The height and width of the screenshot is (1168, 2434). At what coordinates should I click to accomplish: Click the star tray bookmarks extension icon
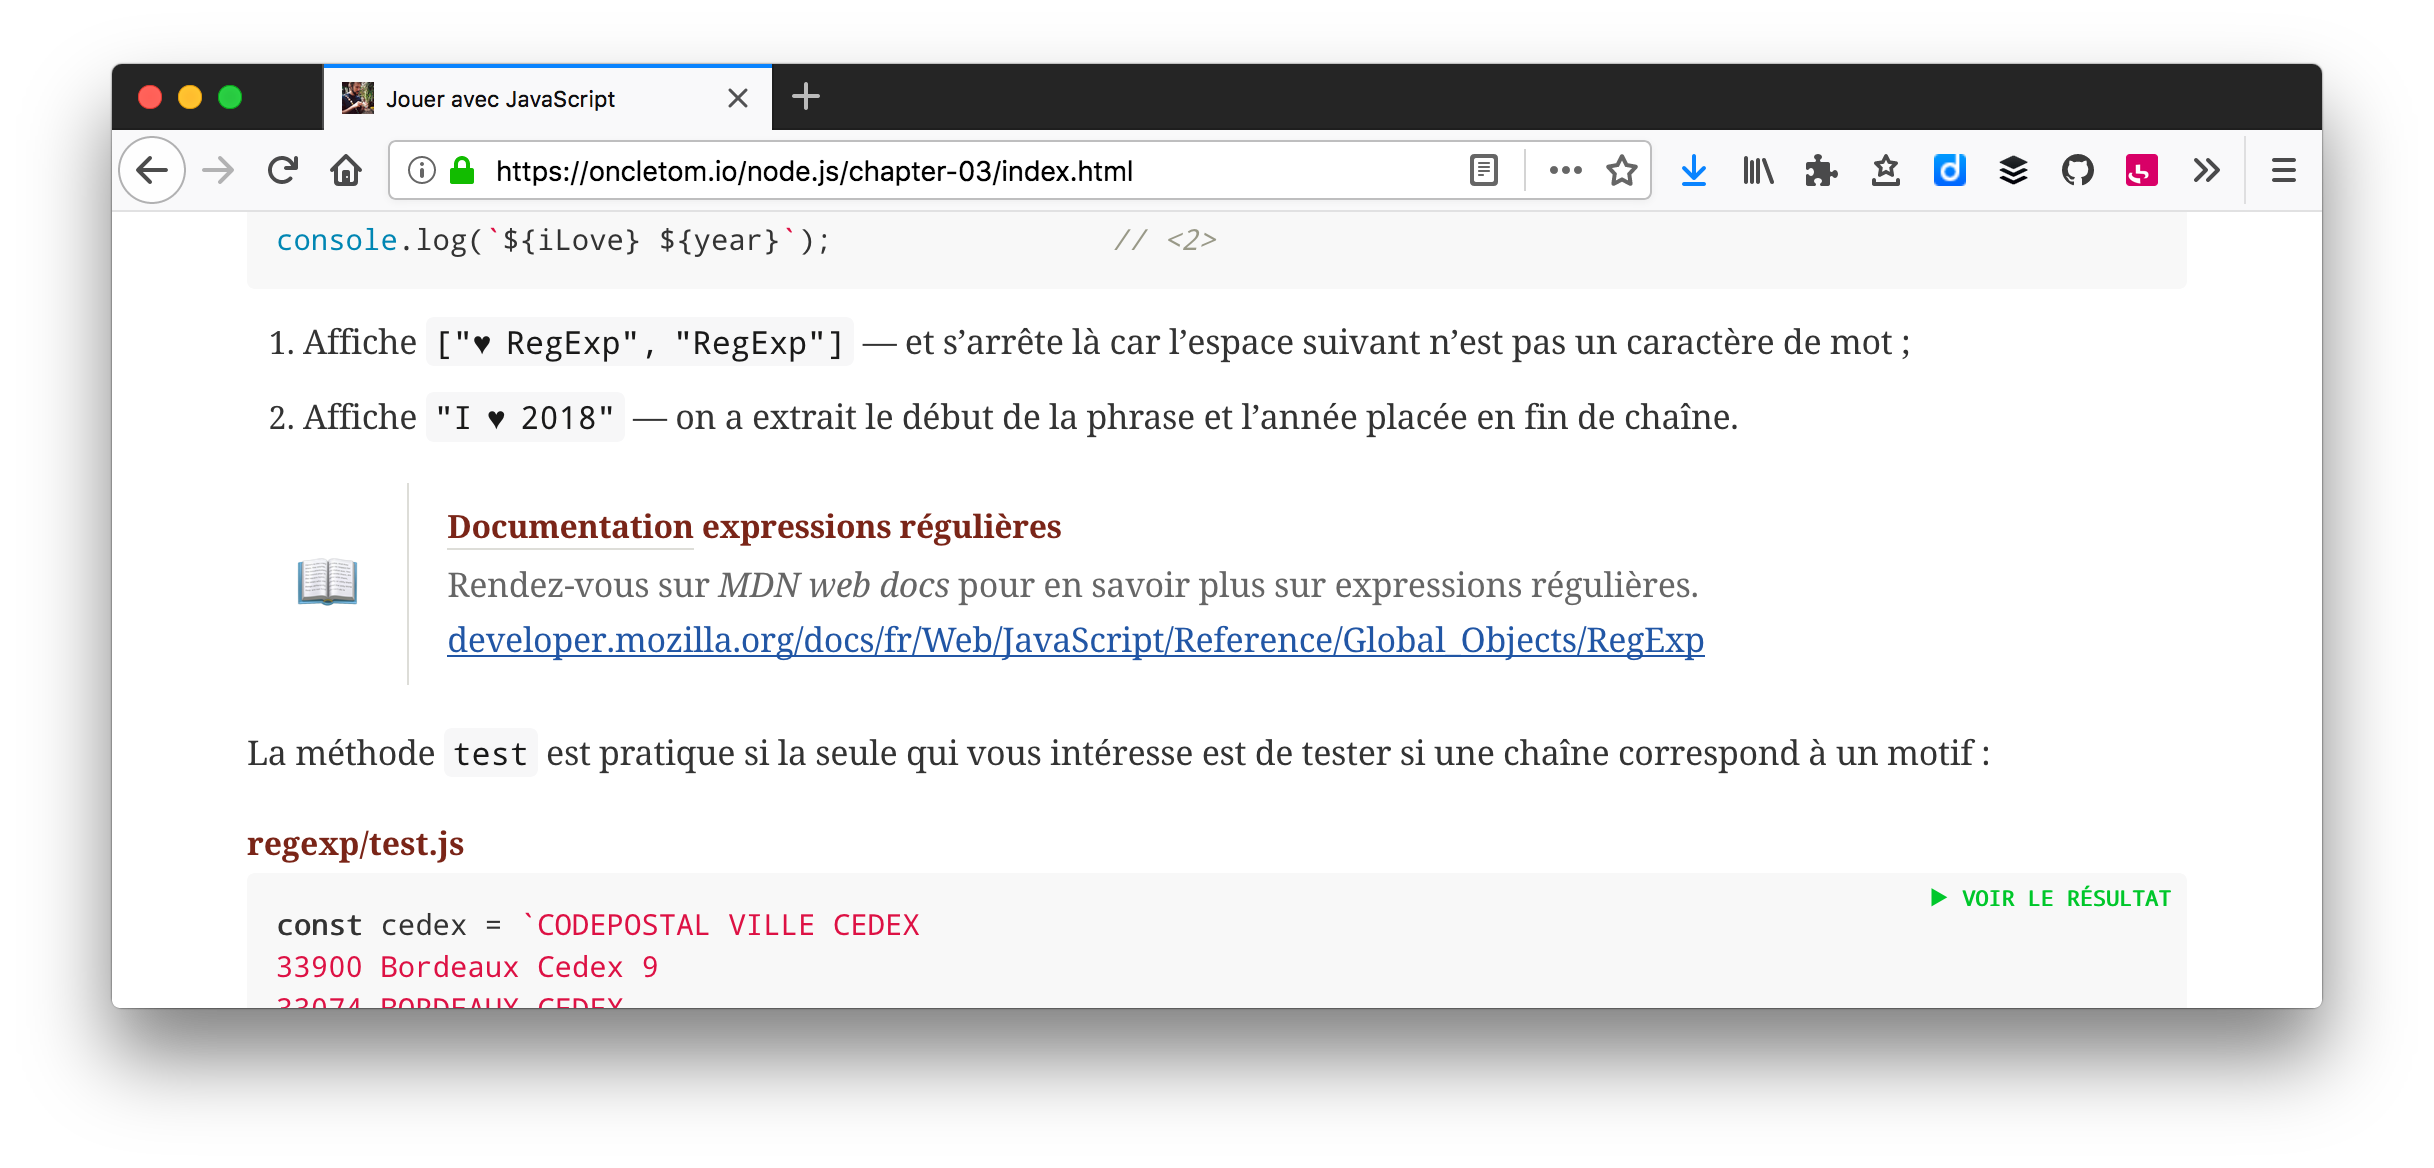coord(1886,171)
